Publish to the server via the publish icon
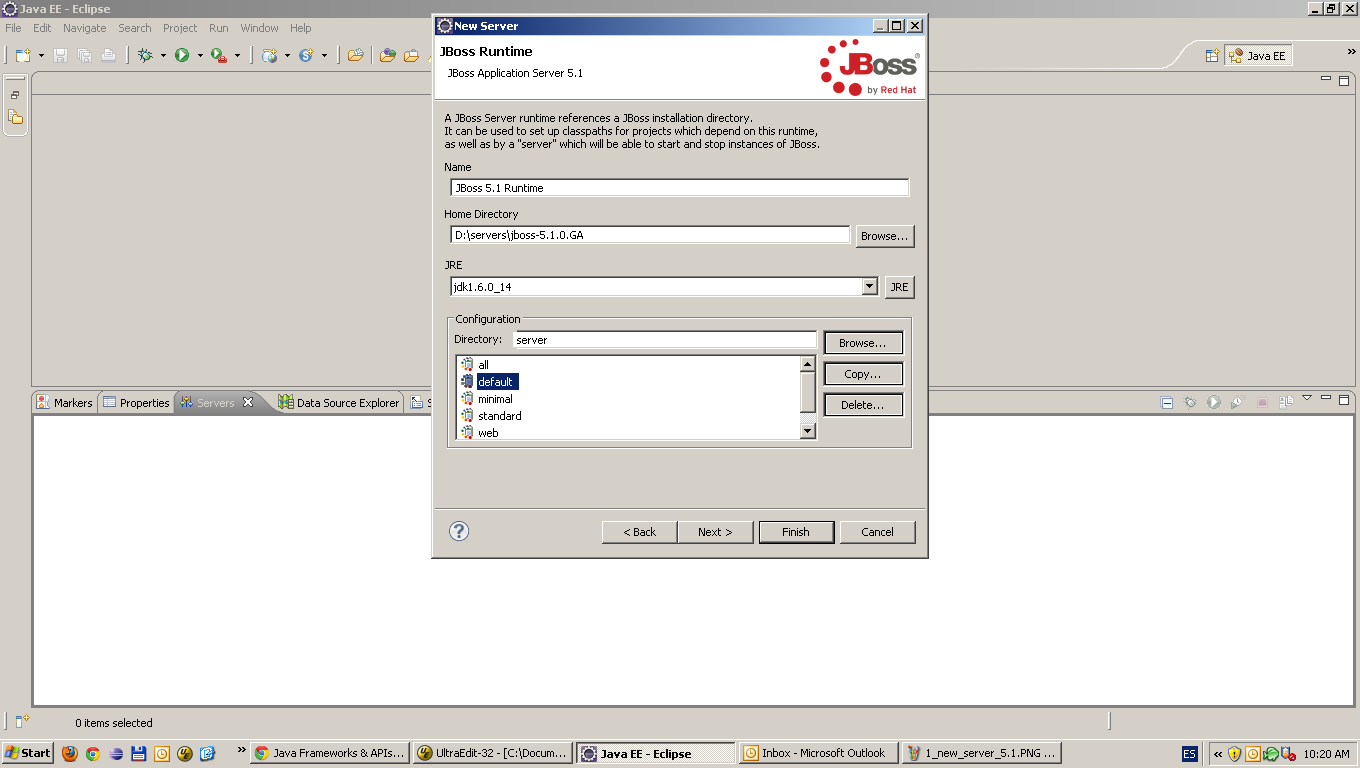 coord(1287,402)
